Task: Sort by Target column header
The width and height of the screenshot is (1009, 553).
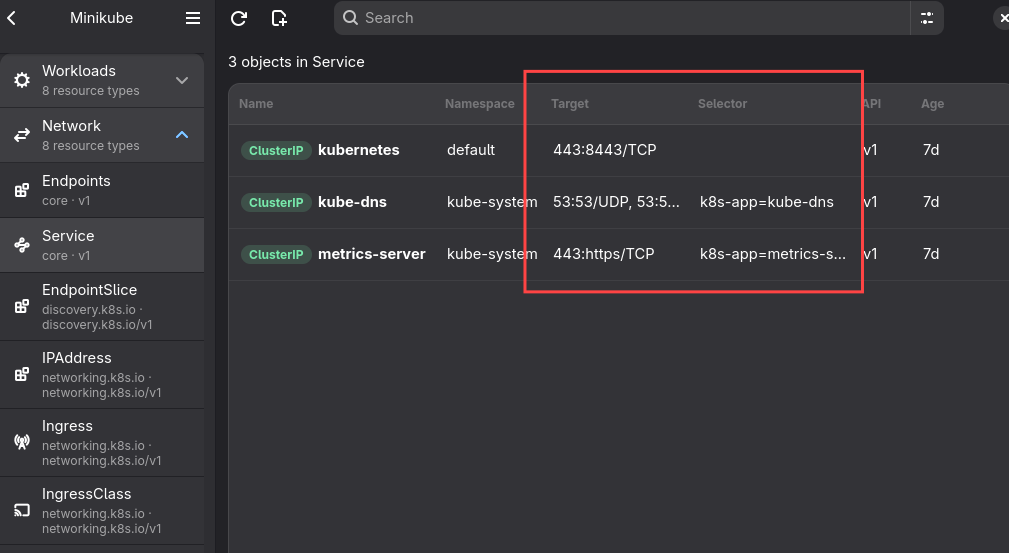Action: (569, 104)
